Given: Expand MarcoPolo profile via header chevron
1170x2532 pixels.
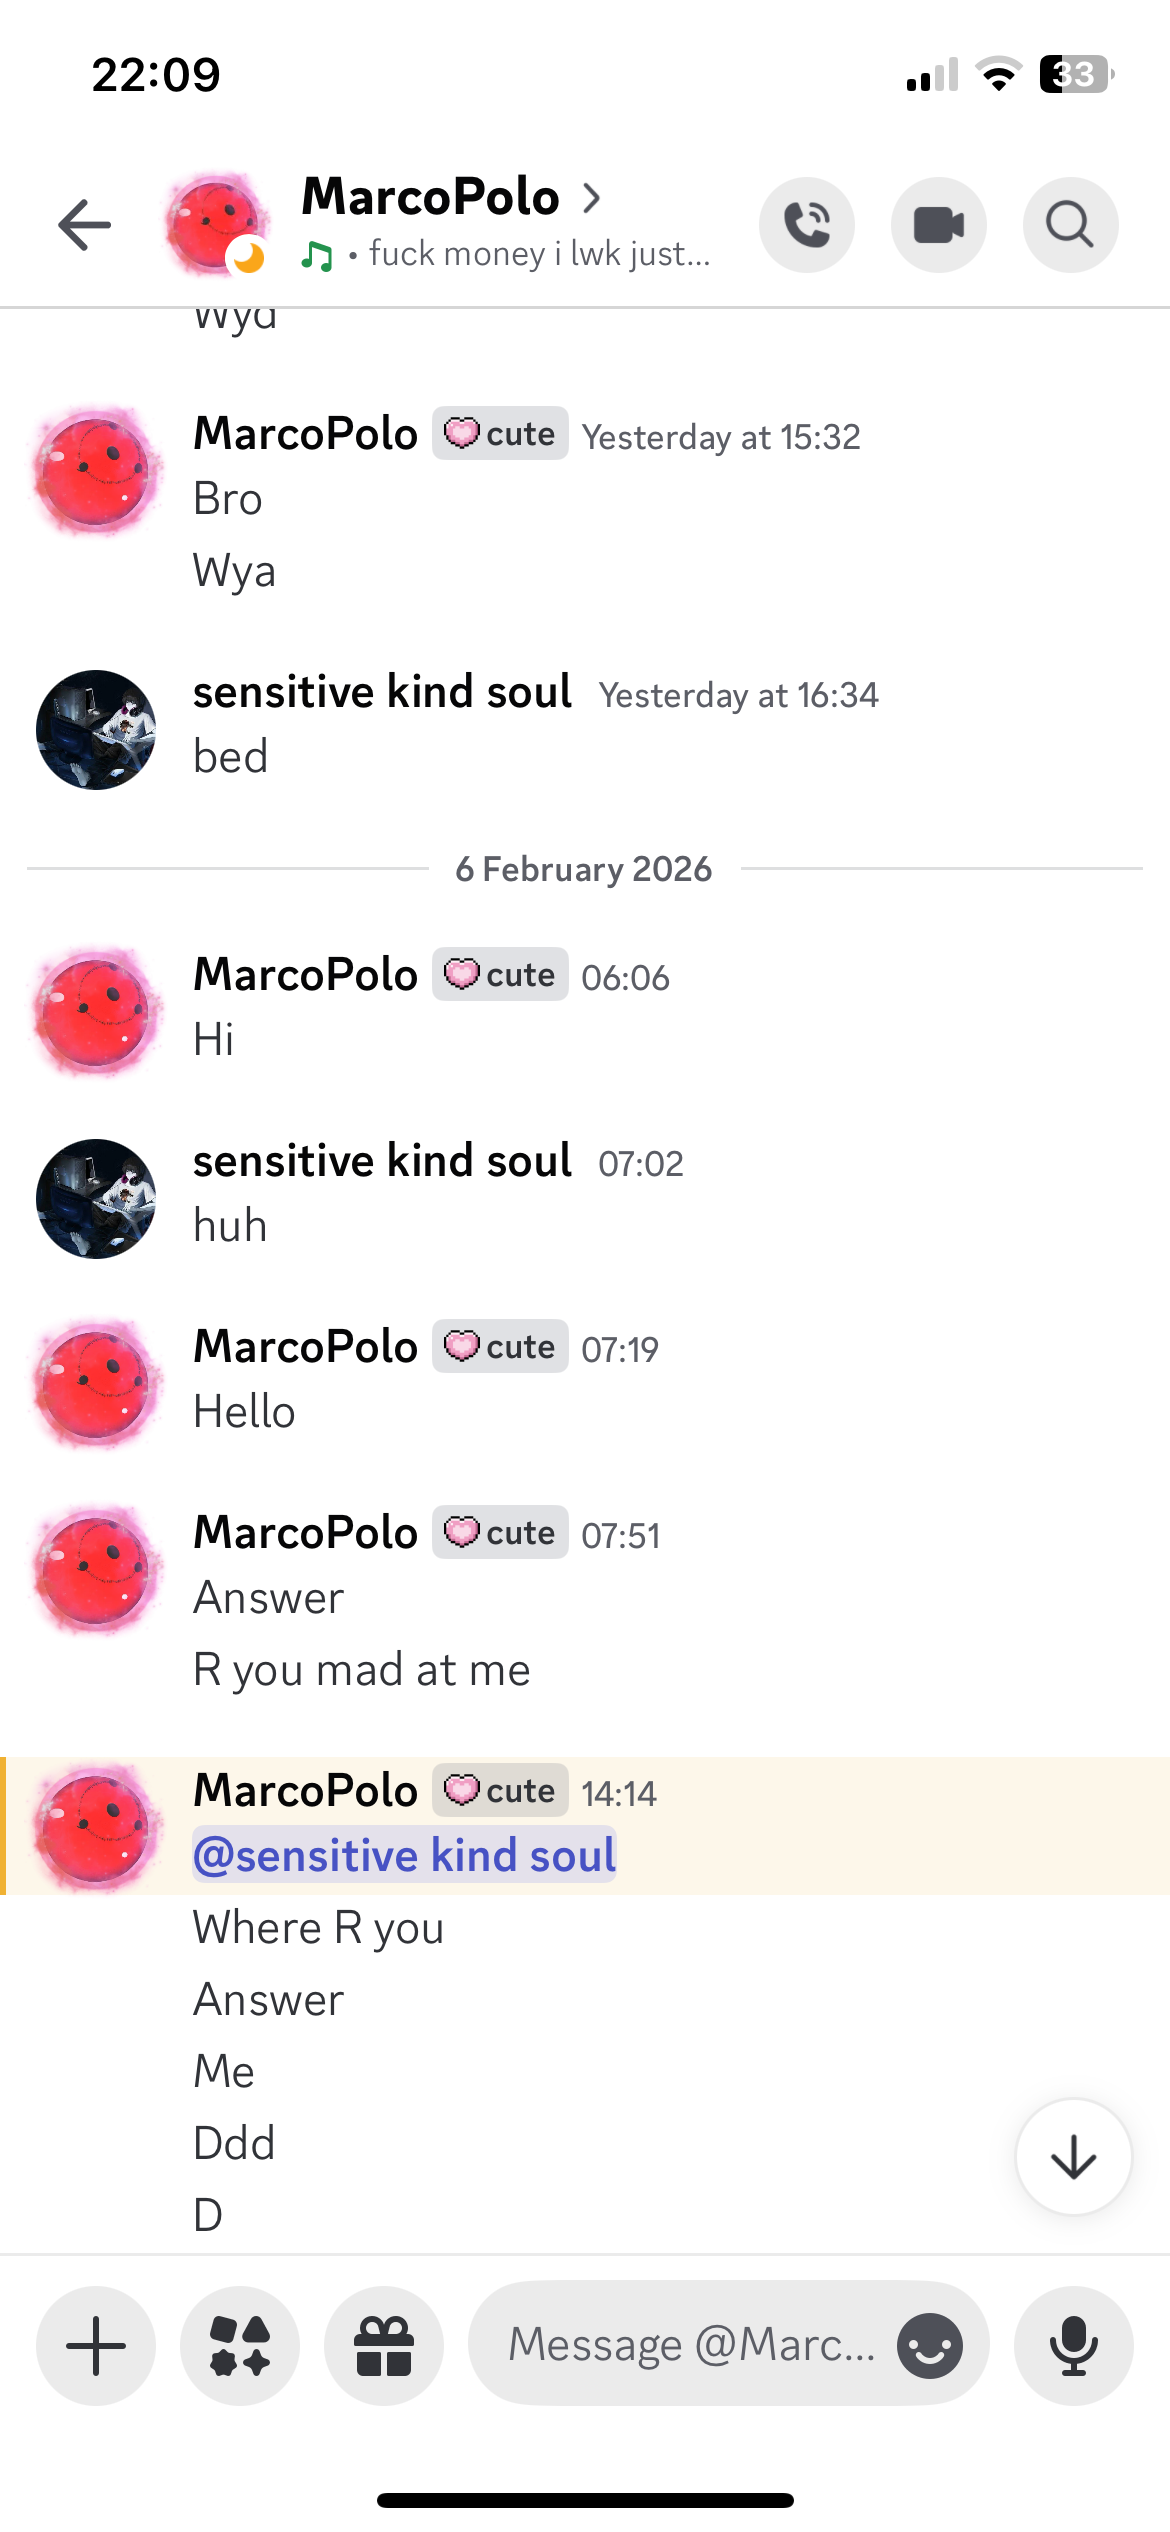Looking at the screenshot, I should [x=592, y=198].
